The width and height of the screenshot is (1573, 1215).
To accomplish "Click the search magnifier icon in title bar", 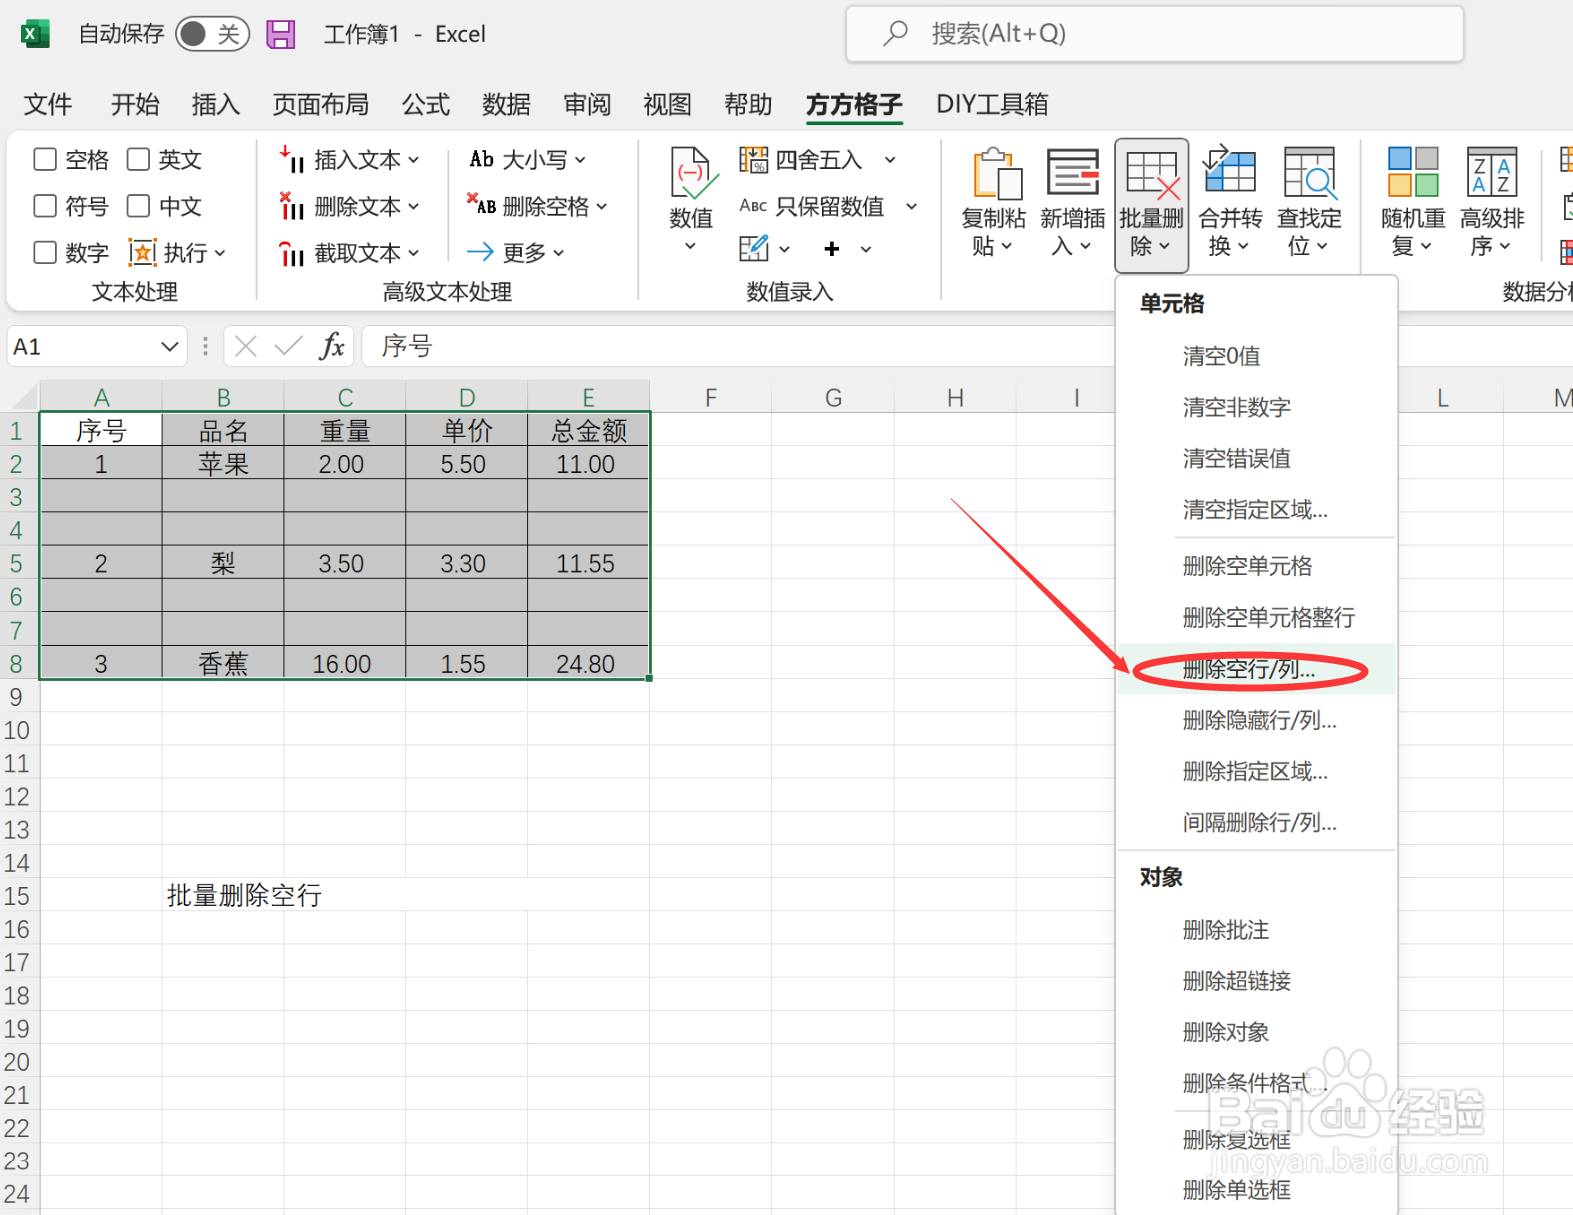I will pos(896,33).
